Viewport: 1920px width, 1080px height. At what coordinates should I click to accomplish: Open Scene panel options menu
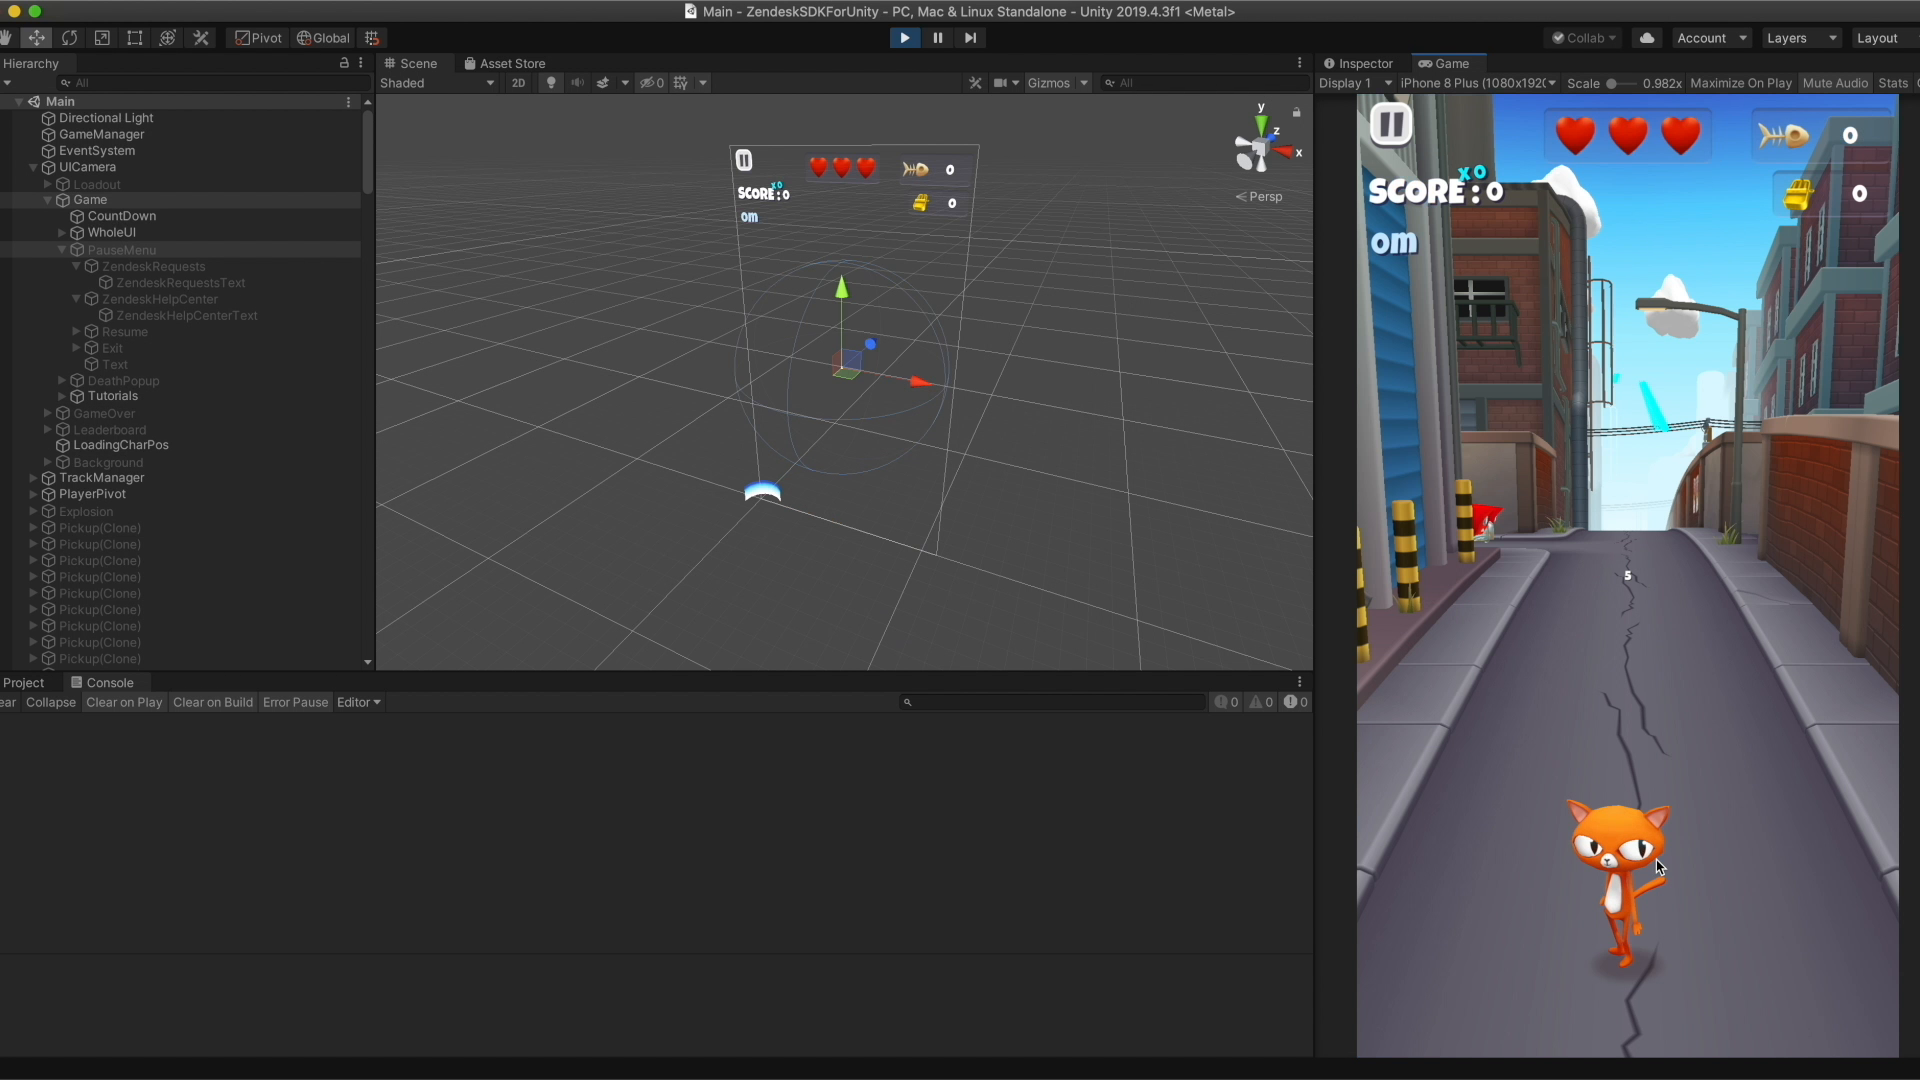pyautogui.click(x=1300, y=63)
